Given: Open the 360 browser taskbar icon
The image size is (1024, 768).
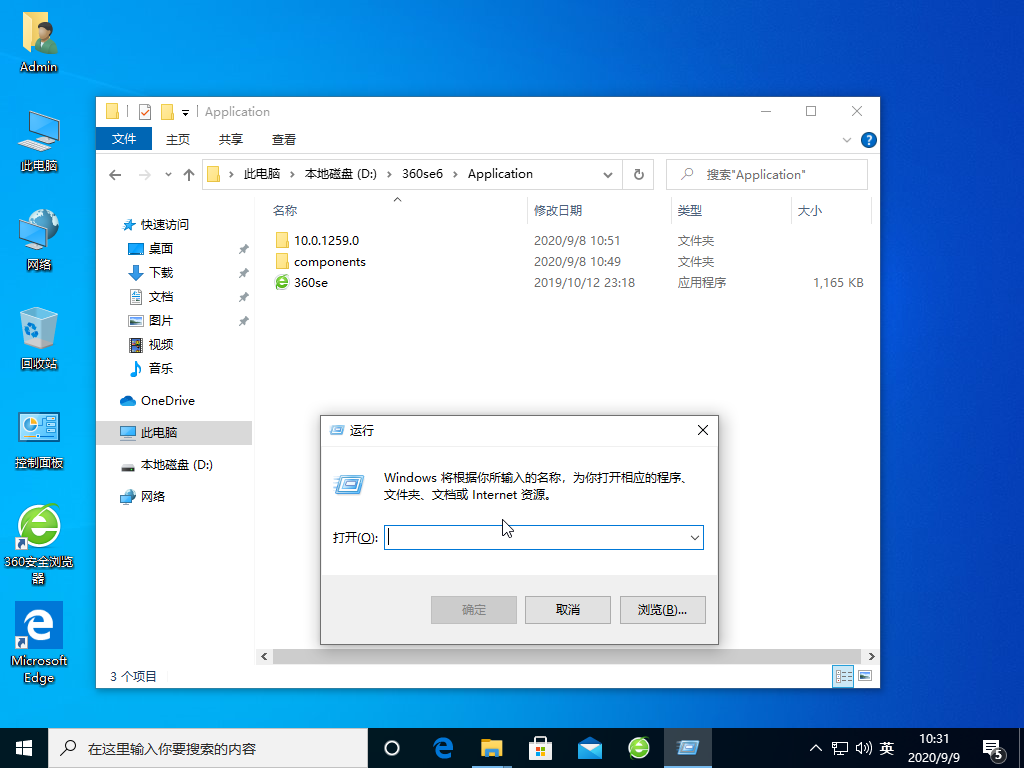Looking at the screenshot, I should pos(639,747).
